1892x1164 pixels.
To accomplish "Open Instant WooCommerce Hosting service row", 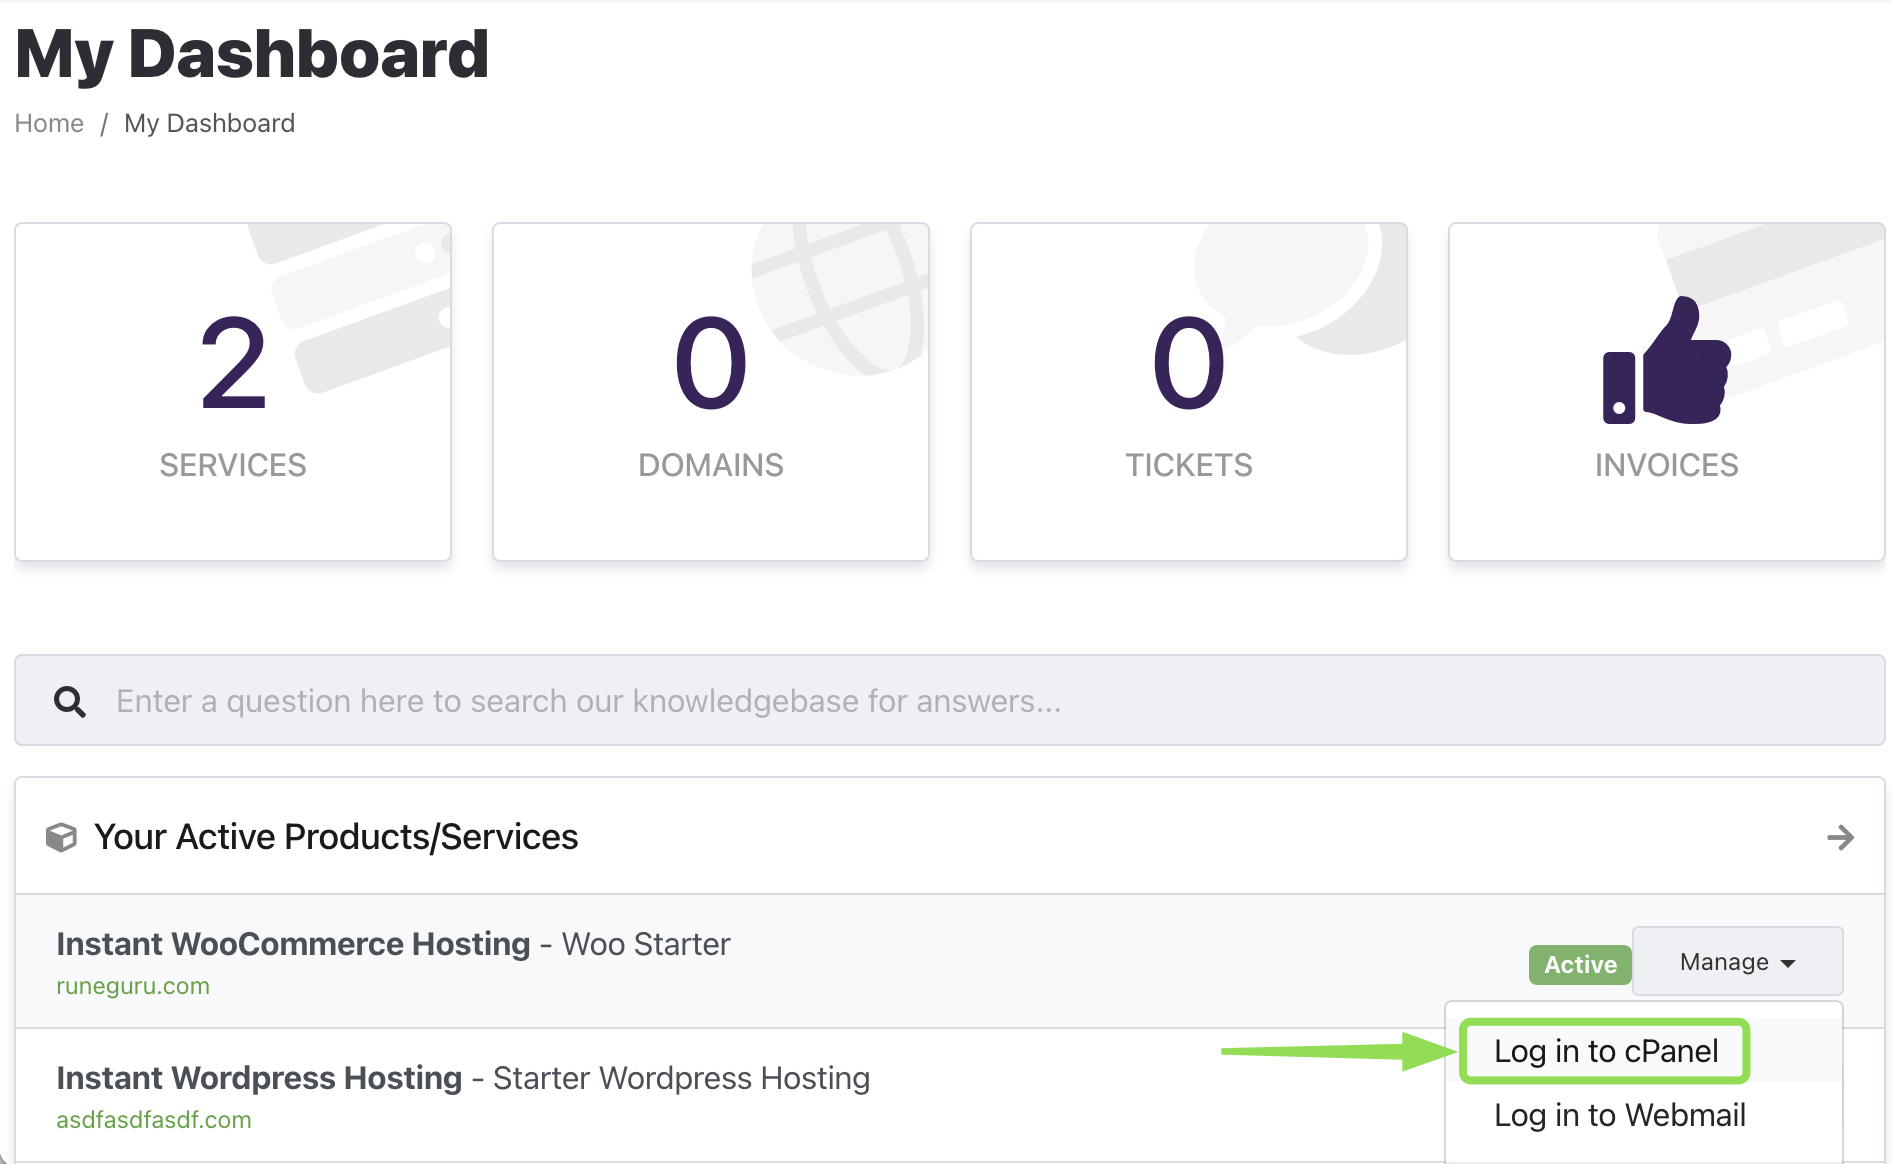I will (293, 944).
